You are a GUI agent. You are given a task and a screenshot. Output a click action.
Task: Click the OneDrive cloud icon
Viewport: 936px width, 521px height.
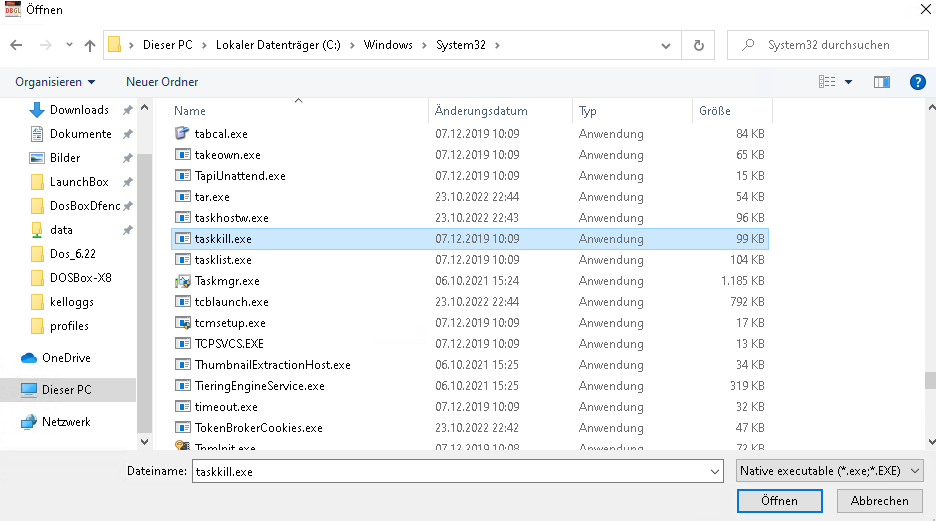click(x=29, y=358)
